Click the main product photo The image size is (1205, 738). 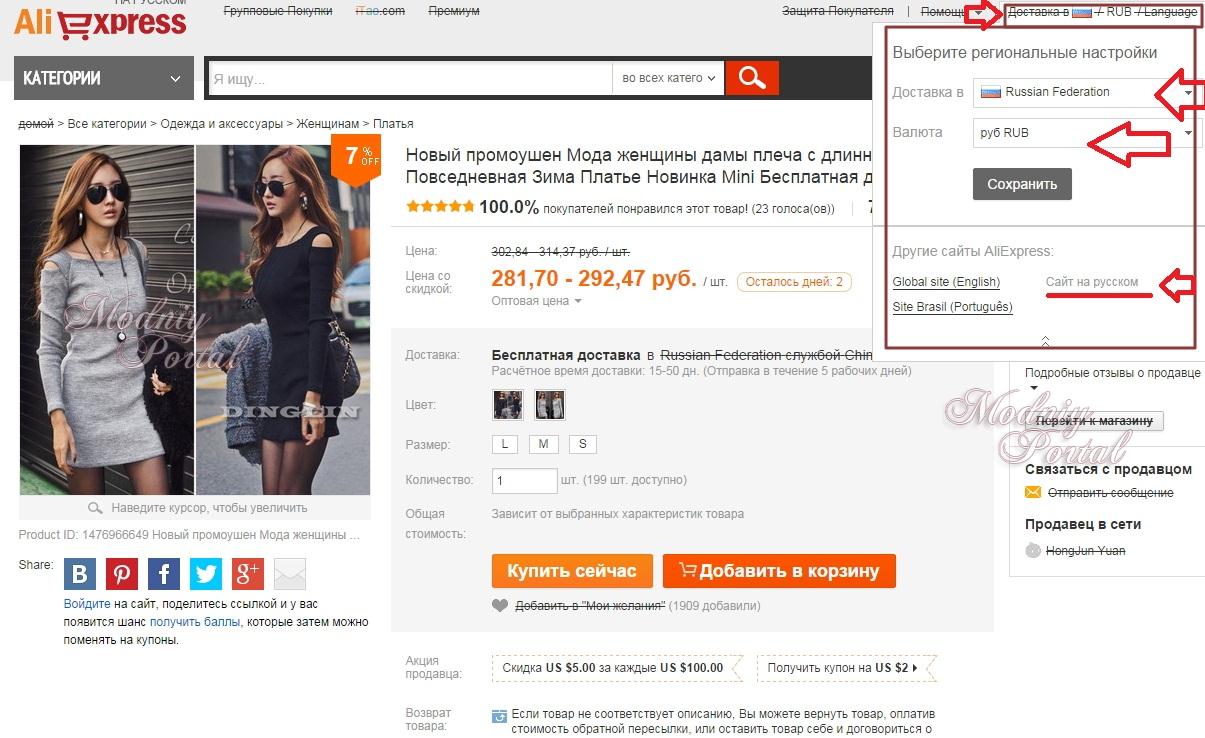[195, 320]
